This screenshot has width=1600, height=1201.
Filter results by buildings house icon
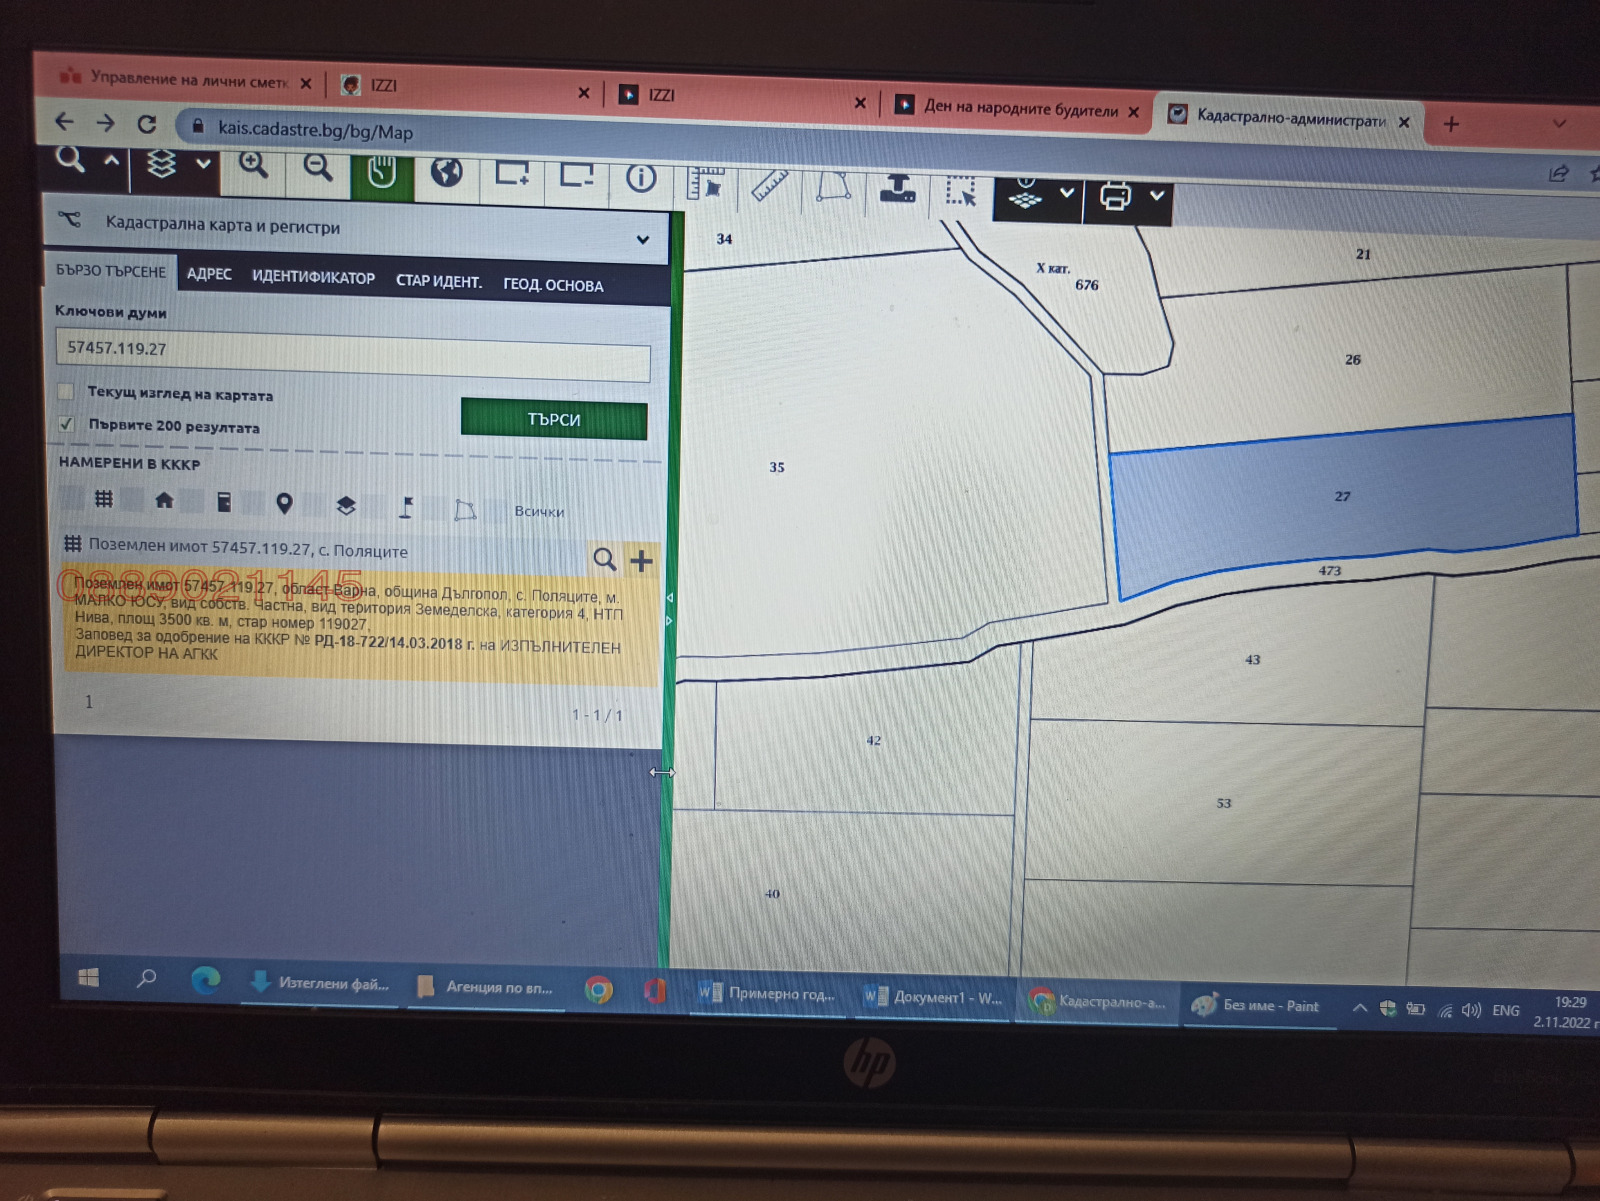(x=164, y=500)
